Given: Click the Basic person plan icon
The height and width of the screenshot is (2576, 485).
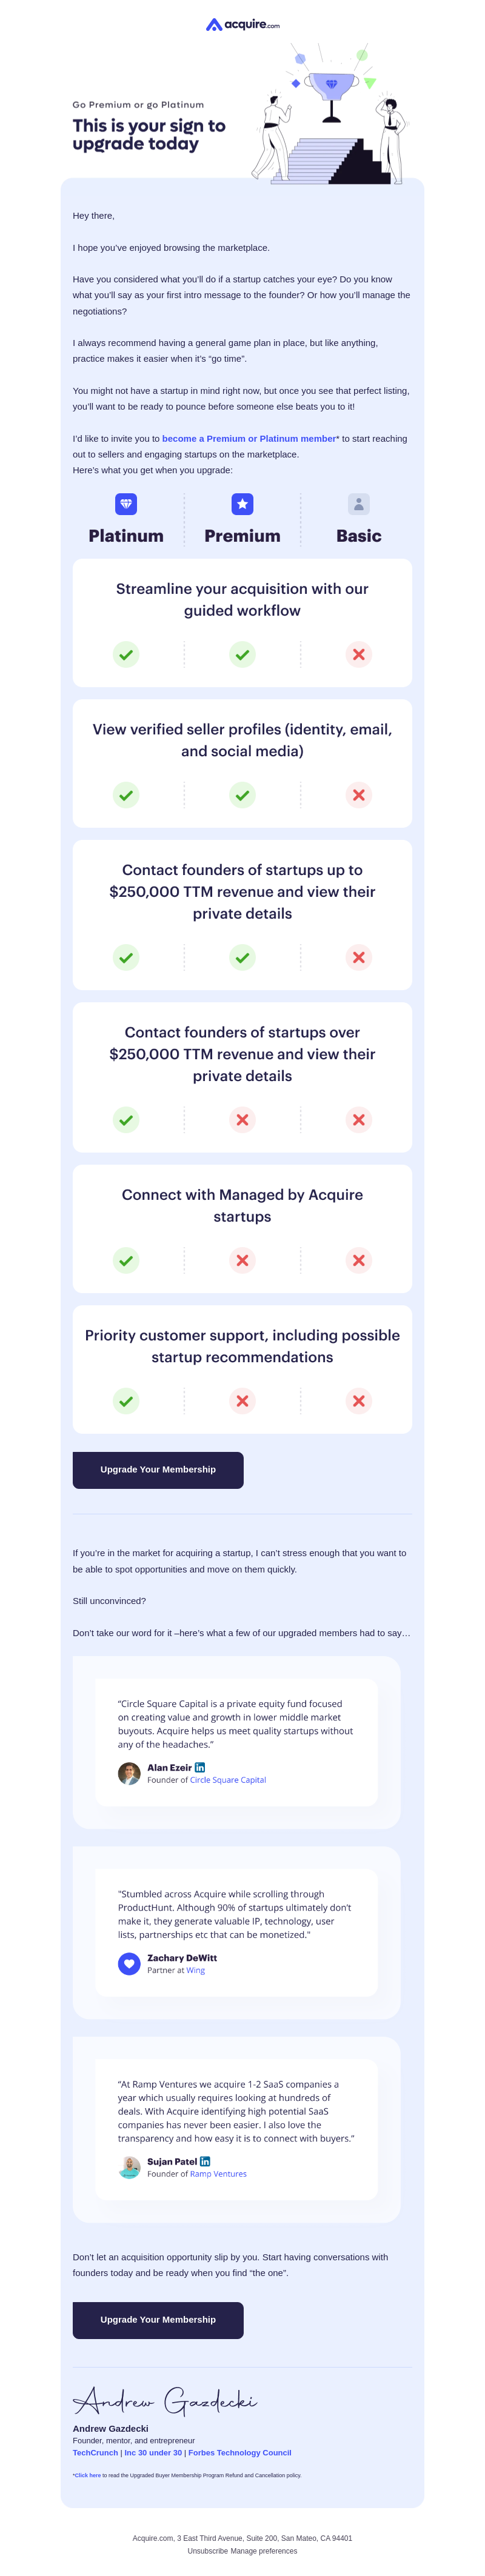Looking at the screenshot, I should pyautogui.click(x=359, y=504).
